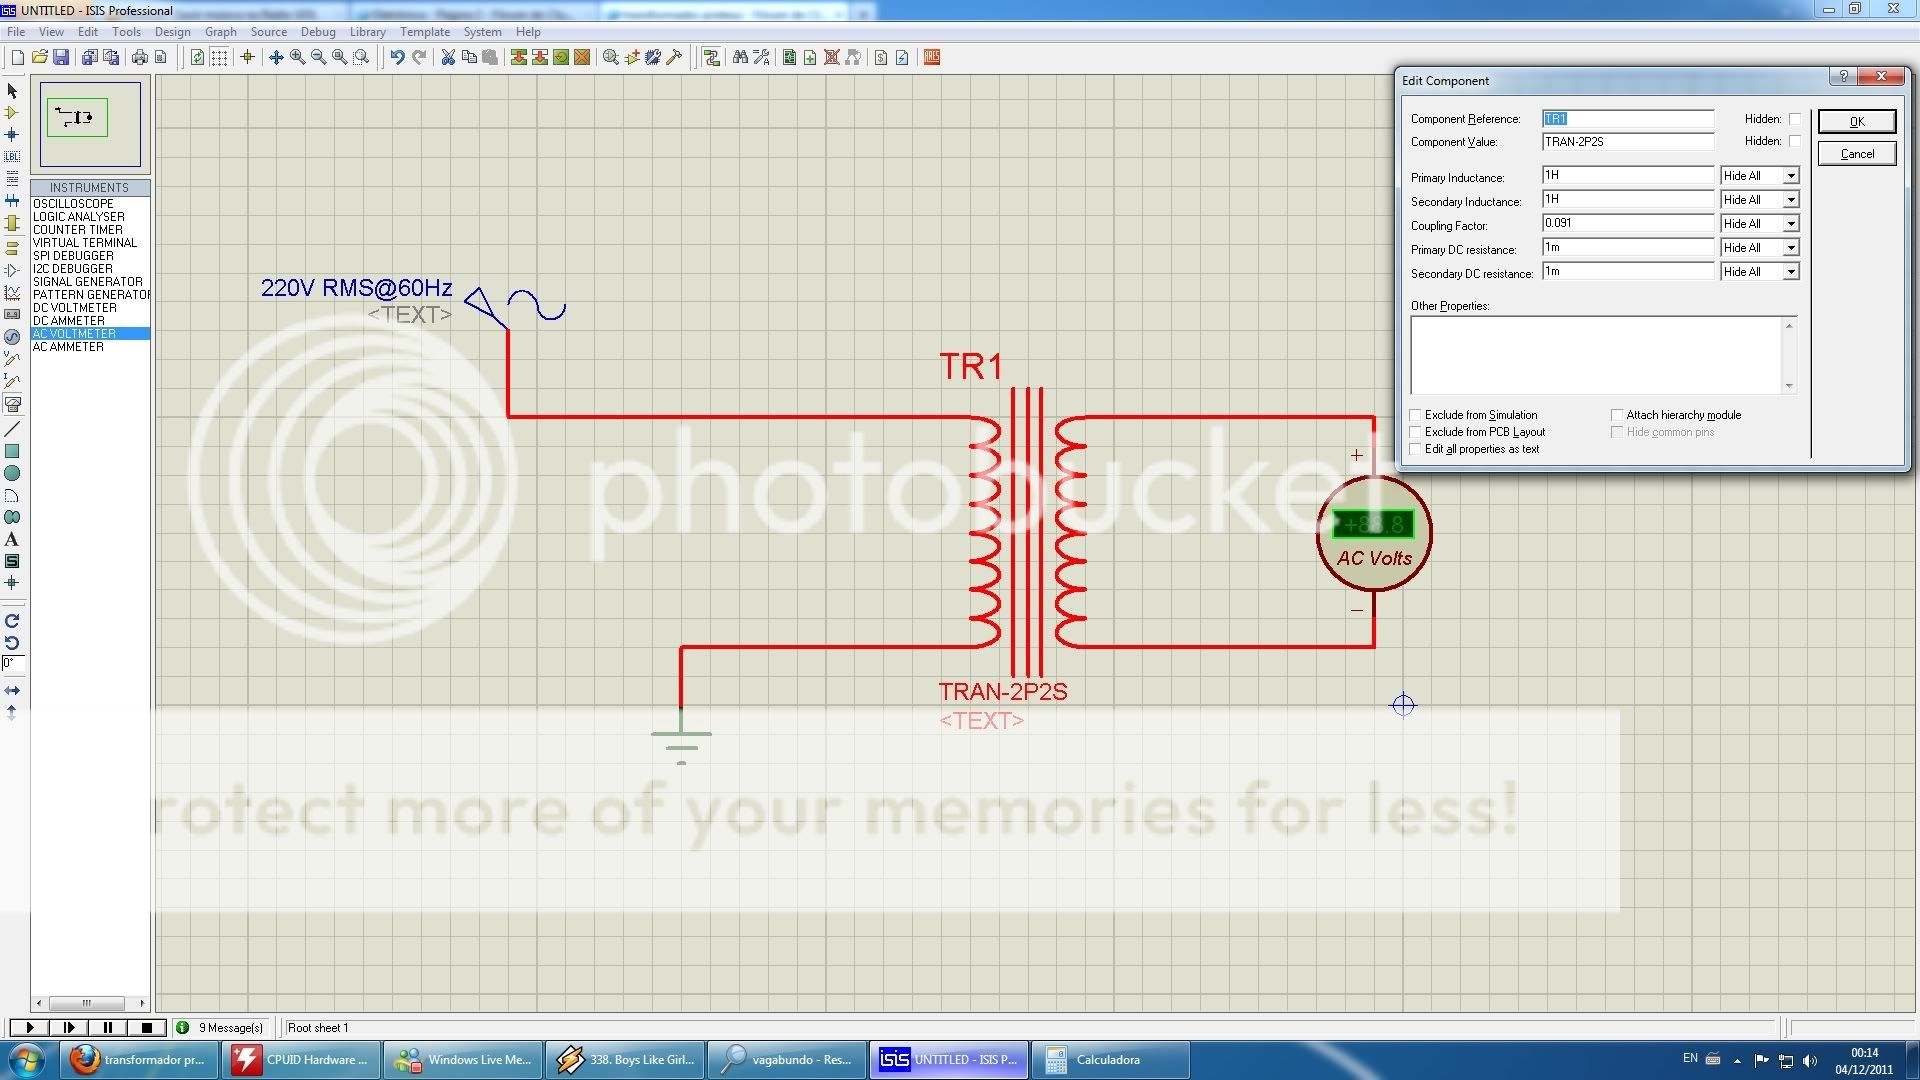Open Primary Inductance Hide All dropdown

coord(1790,176)
